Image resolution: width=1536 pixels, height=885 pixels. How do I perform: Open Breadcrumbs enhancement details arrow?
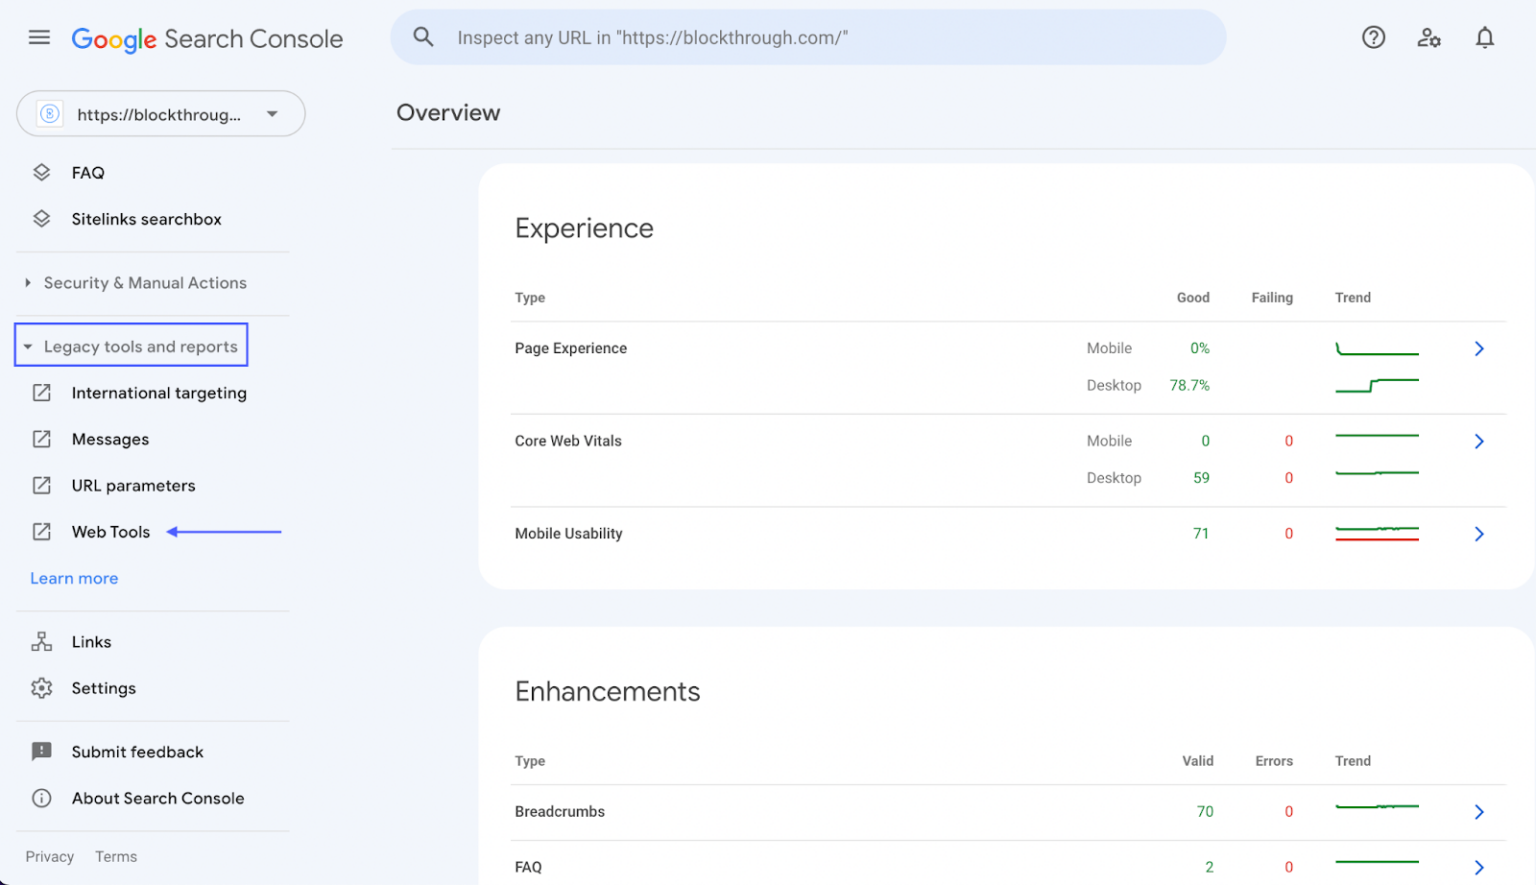pos(1479,812)
